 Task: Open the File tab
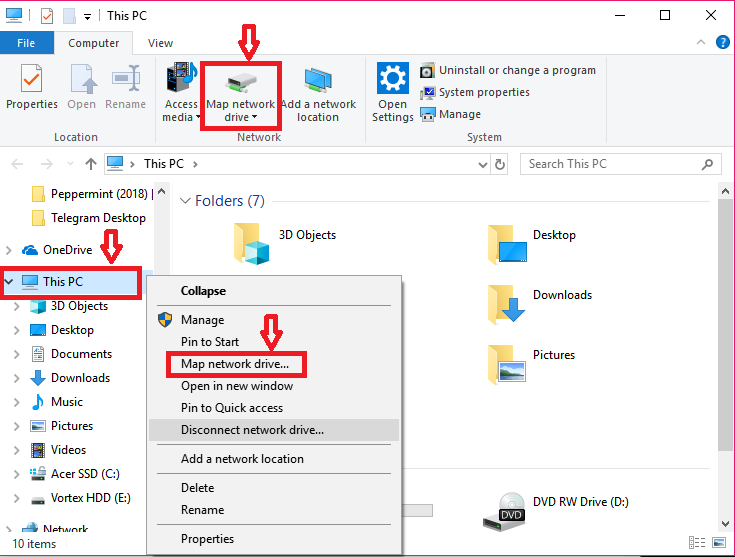click(26, 43)
